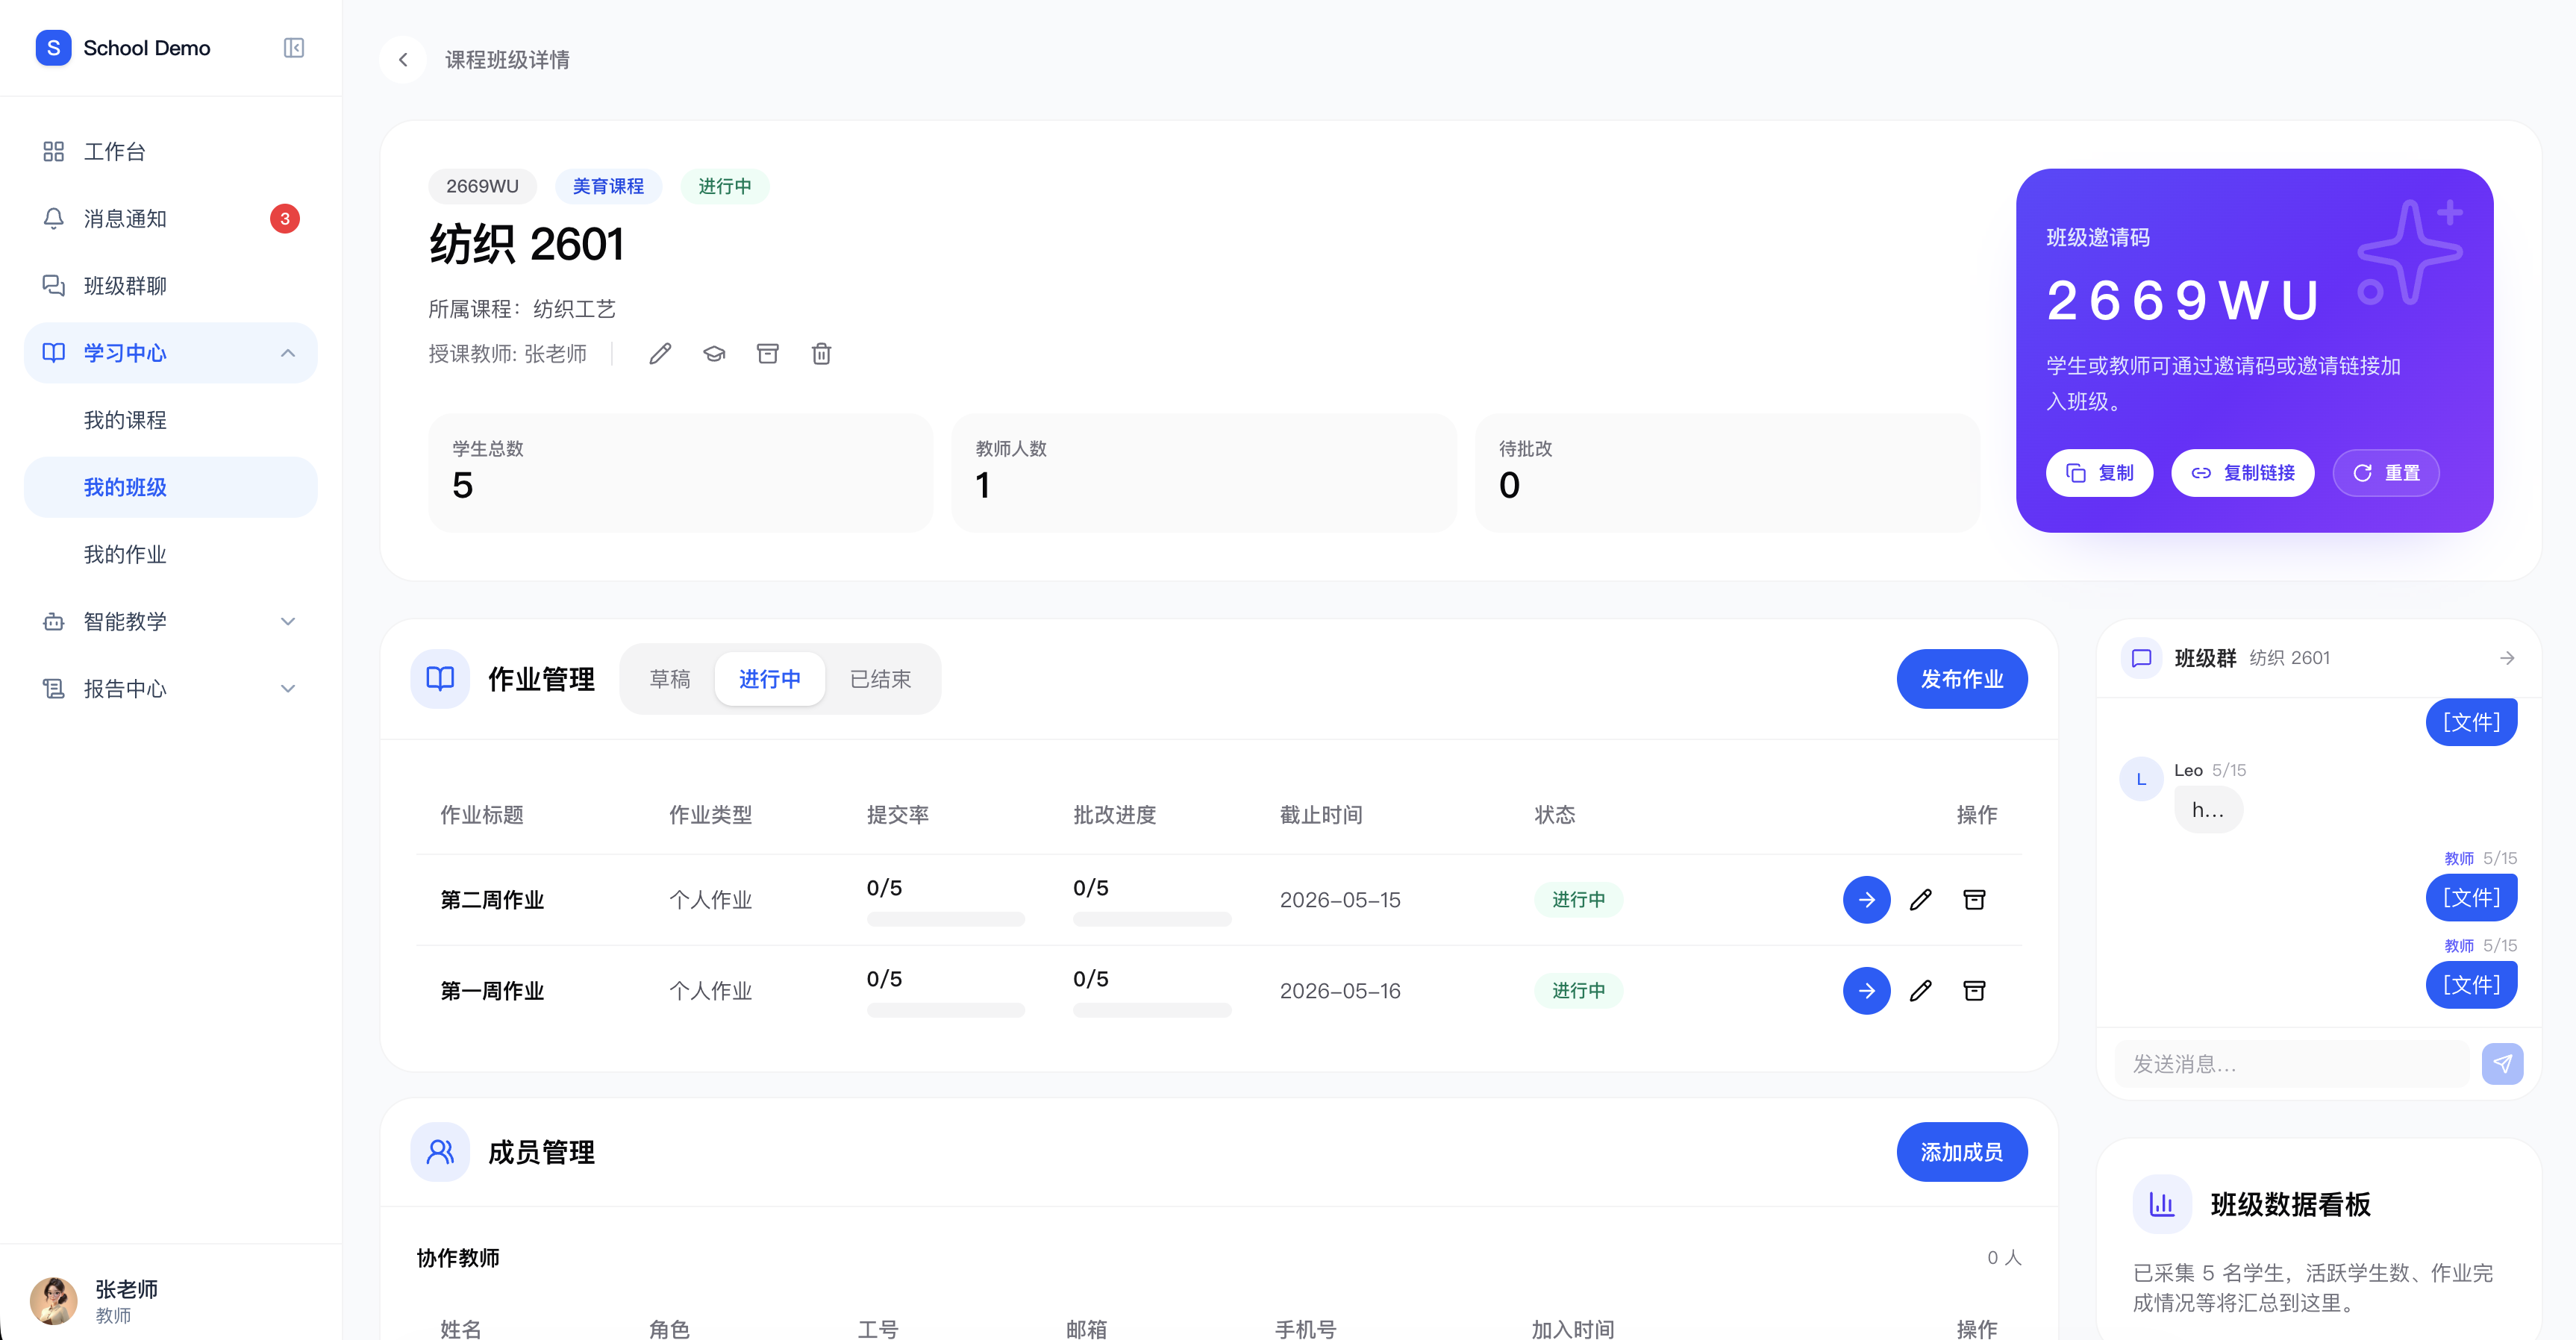Click the 消息通知 bell icon

pyautogui.click(x=54, y=218)
